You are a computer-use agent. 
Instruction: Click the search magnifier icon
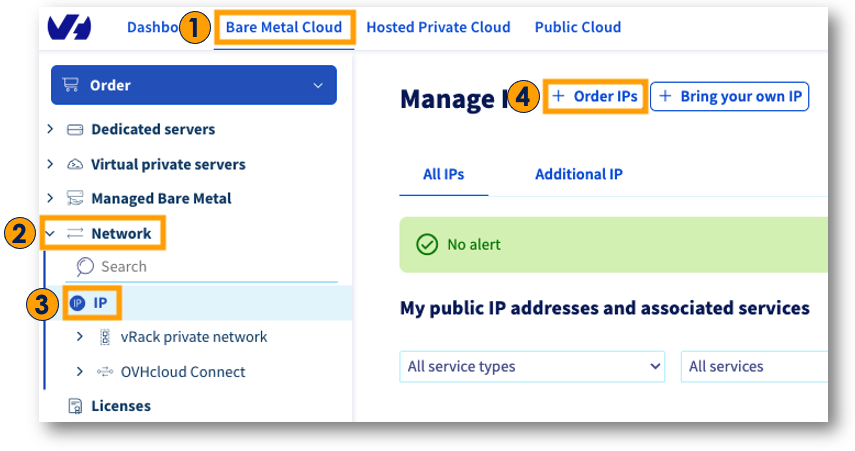point(85,267)
